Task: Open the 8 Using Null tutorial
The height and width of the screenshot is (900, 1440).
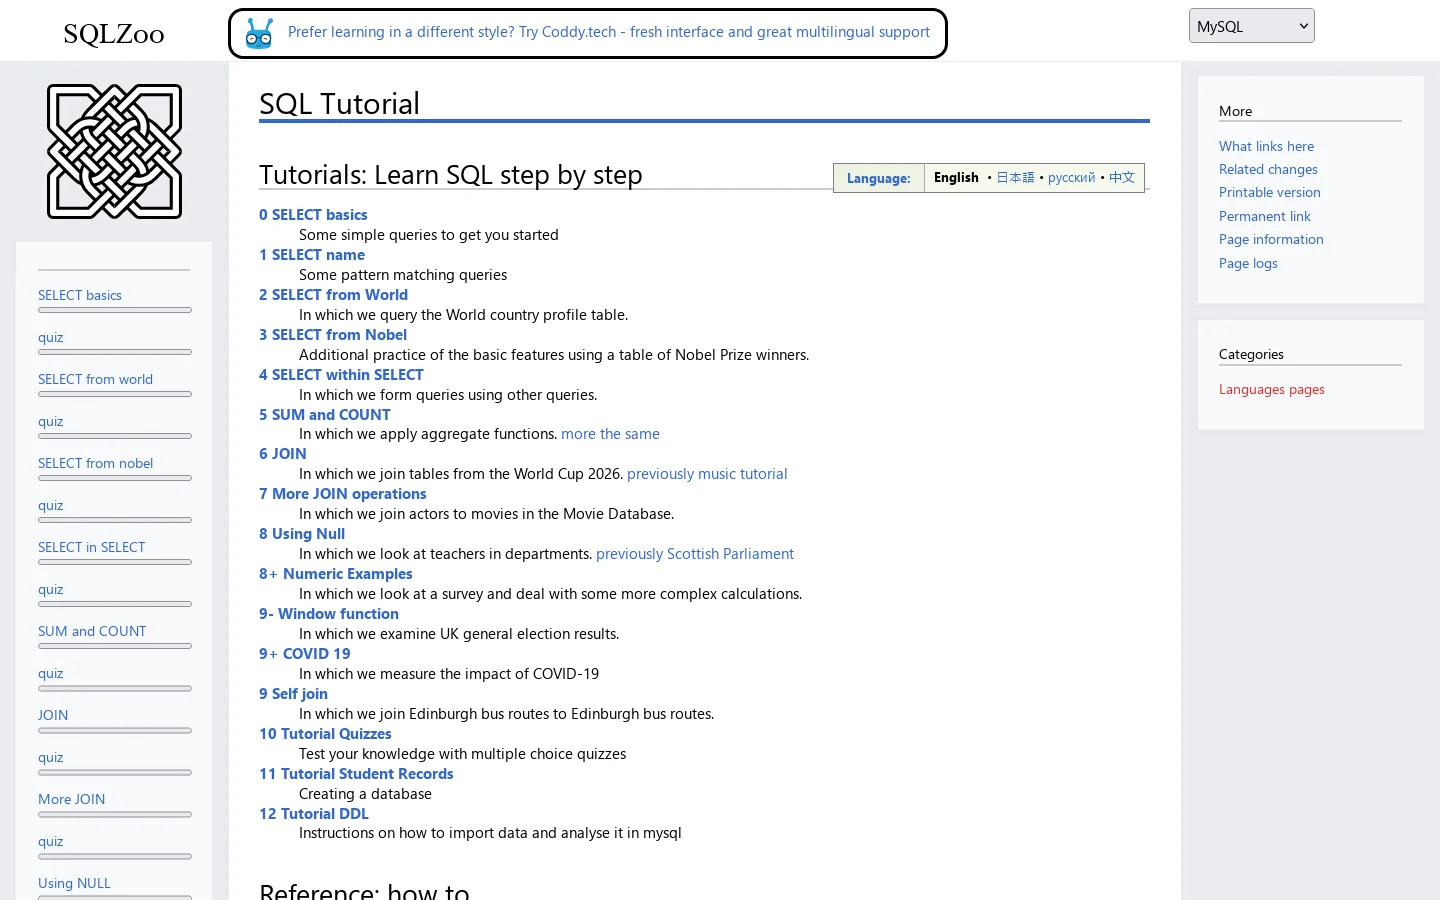Action: 302,534
